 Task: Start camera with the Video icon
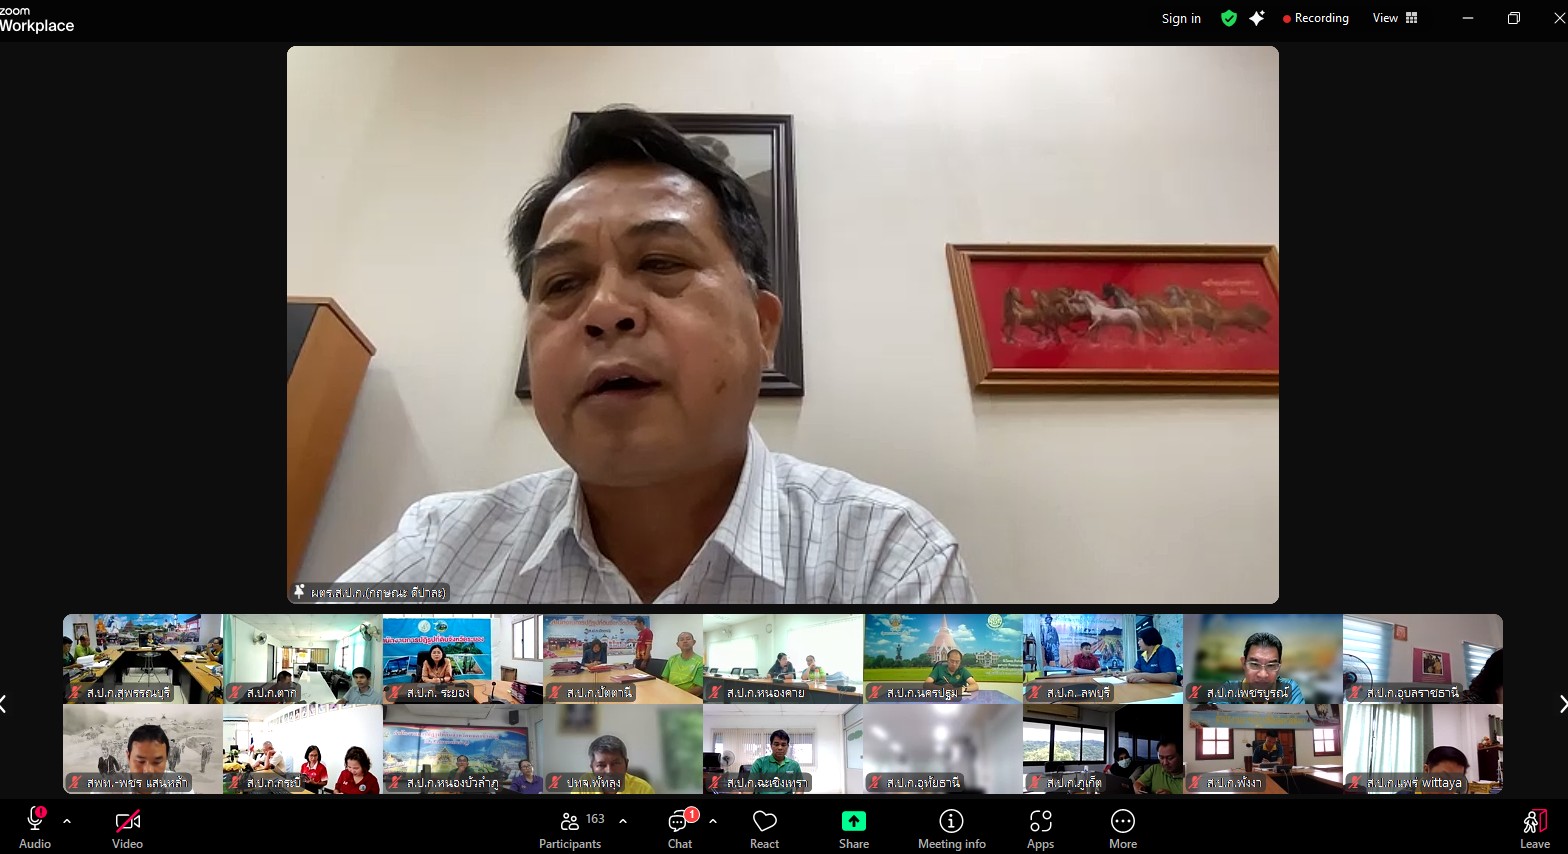tap(127, 822)
